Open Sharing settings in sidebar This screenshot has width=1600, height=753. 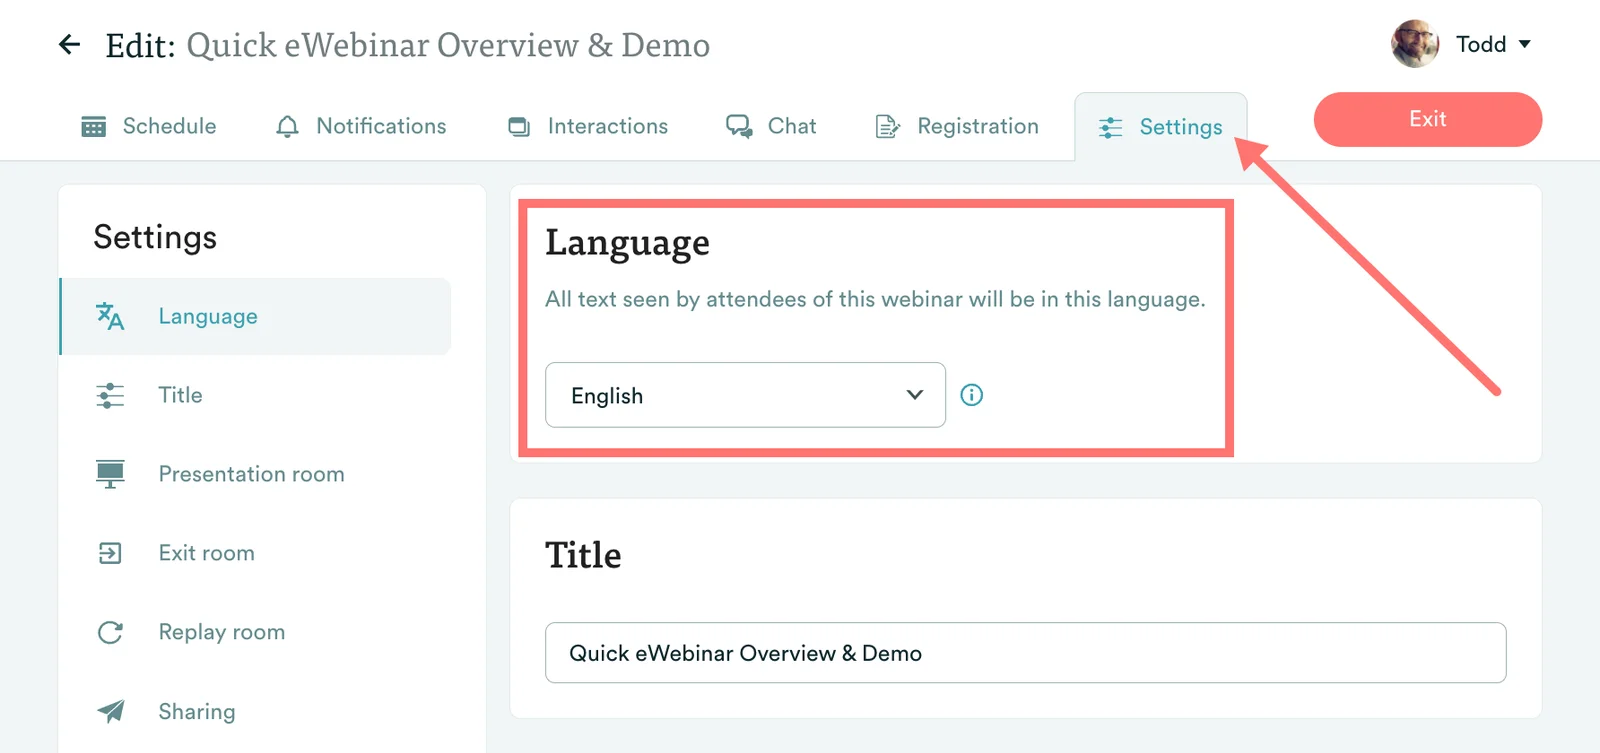click(256, 711)
